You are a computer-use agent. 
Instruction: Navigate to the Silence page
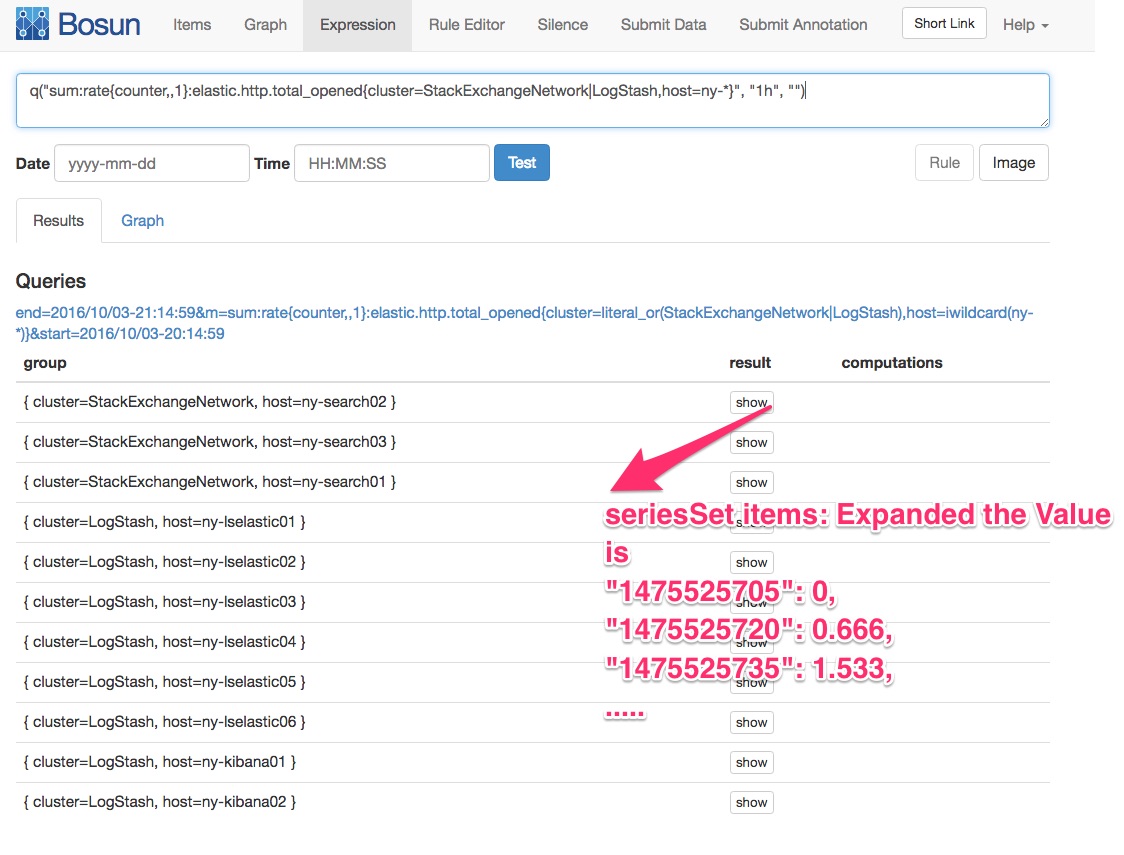(x=562, y=25)
